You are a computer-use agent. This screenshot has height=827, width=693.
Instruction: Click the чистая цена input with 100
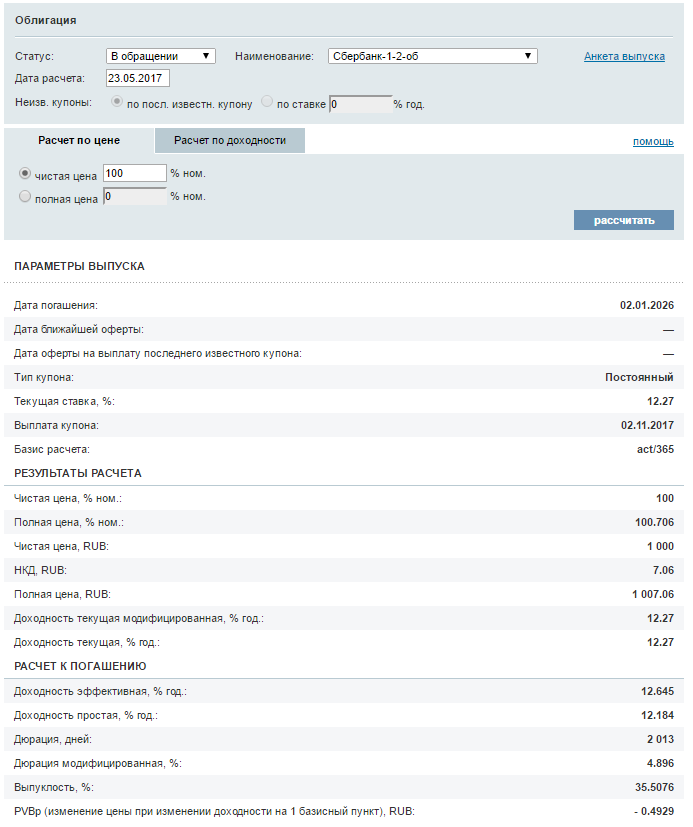click(x=135, y=173)
